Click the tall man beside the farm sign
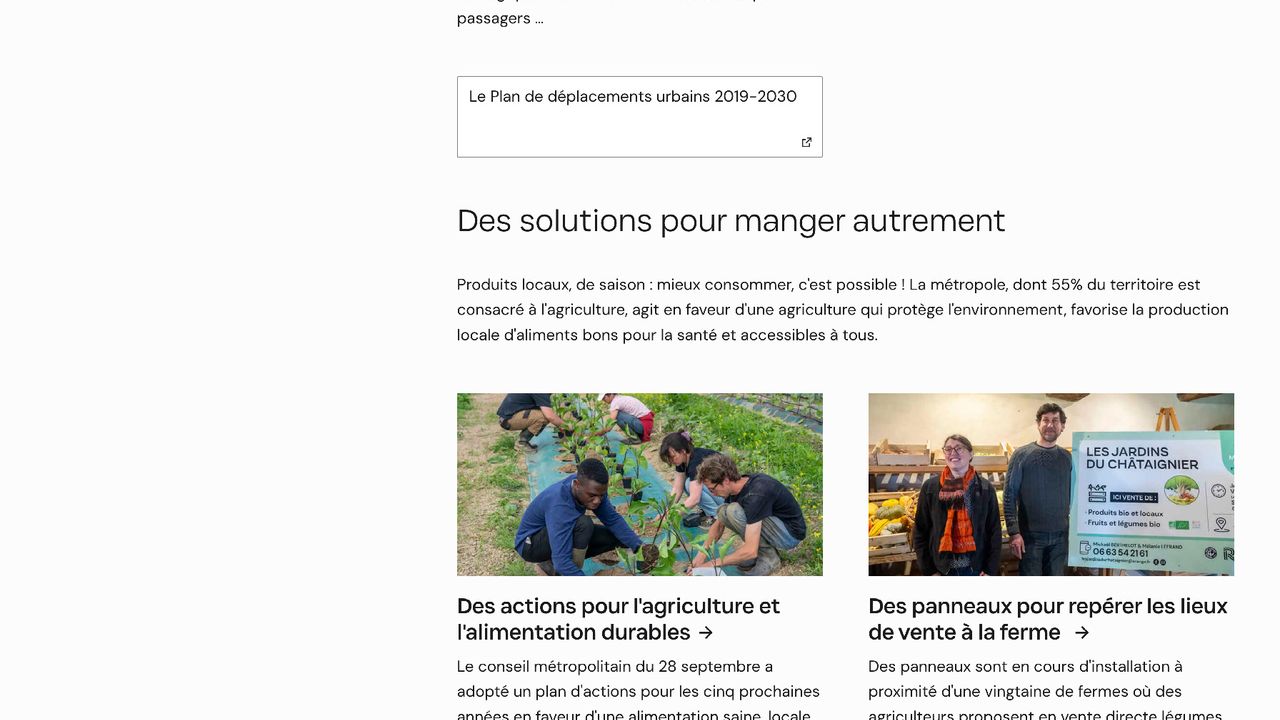This screenshot has width=1280, height=720. [1042, 490]
